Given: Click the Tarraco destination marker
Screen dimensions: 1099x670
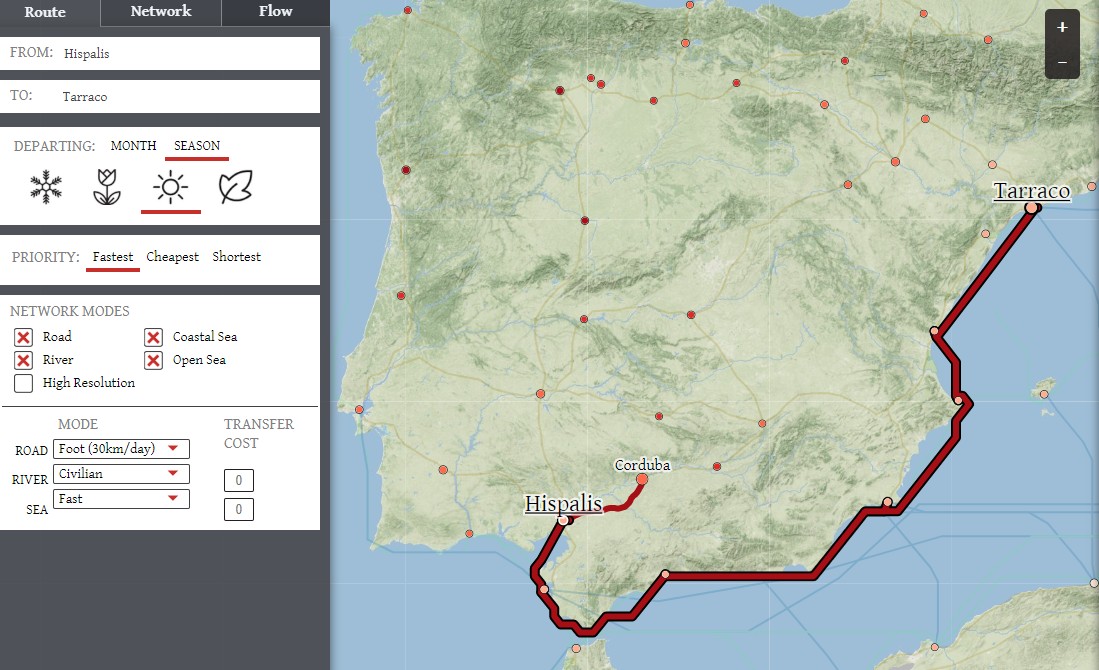Looking at the screenshot, I should (1031, 207).
